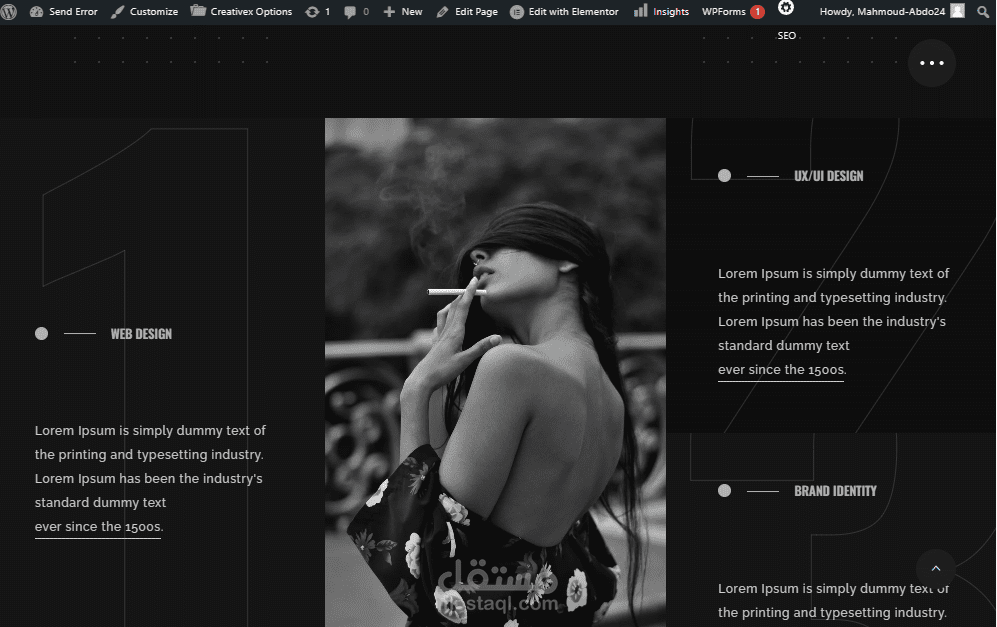Open WPForms menu item
Screen dimensions: 997x627
coord(724,11)
